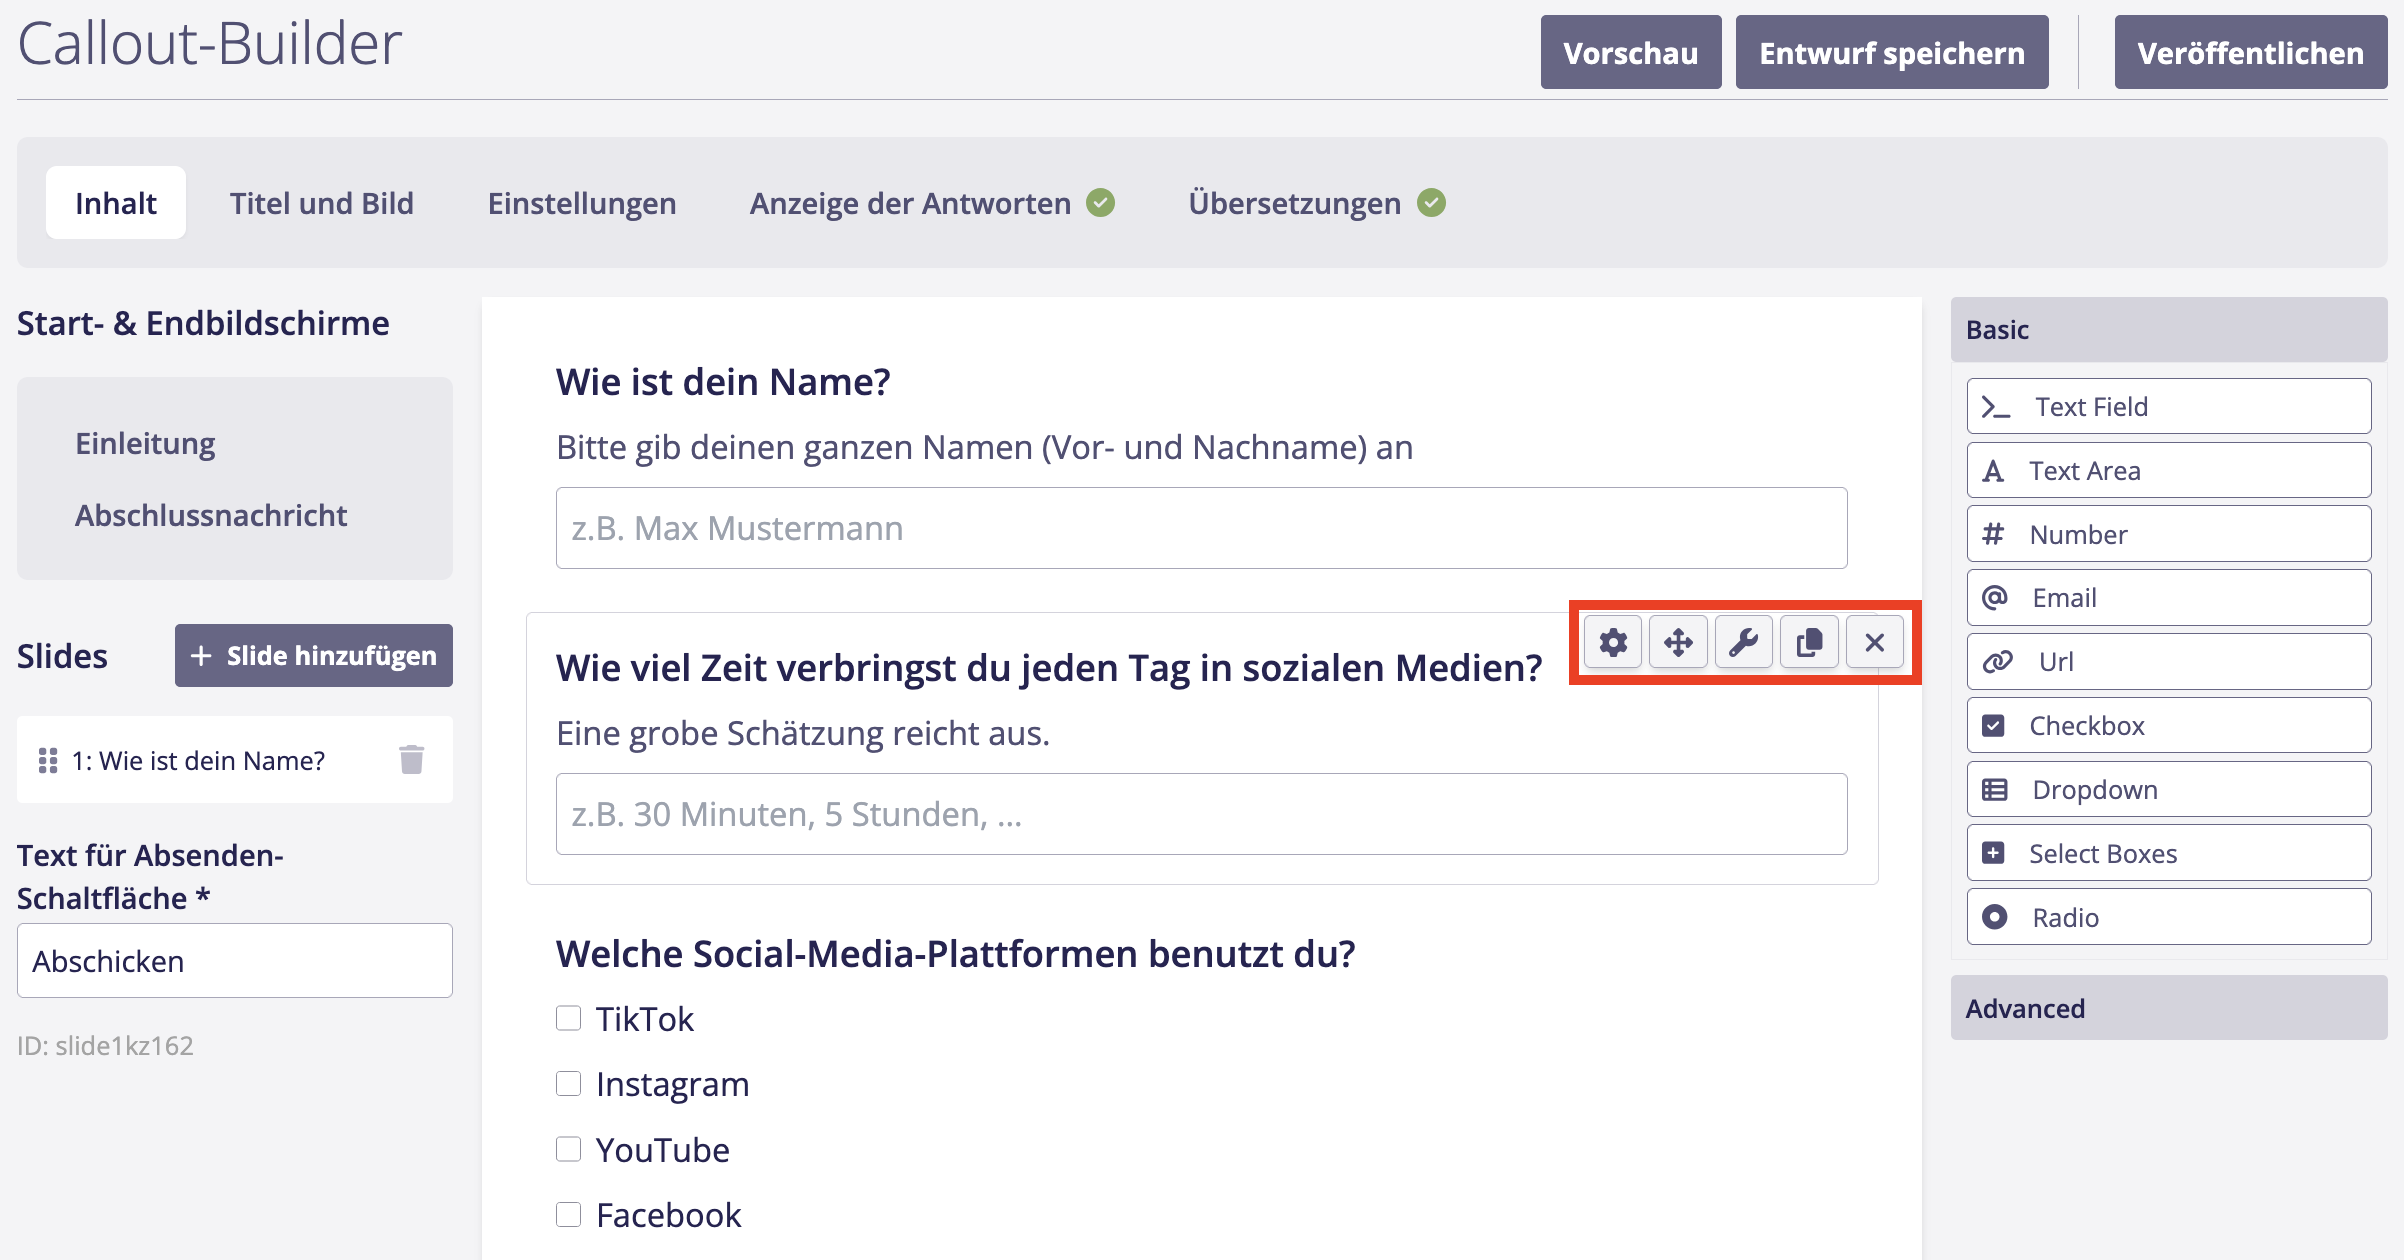Screen dimensions: 2404x1260
Task: Select the Dropdown component in Basic panel
Action: pos(2168,790)
